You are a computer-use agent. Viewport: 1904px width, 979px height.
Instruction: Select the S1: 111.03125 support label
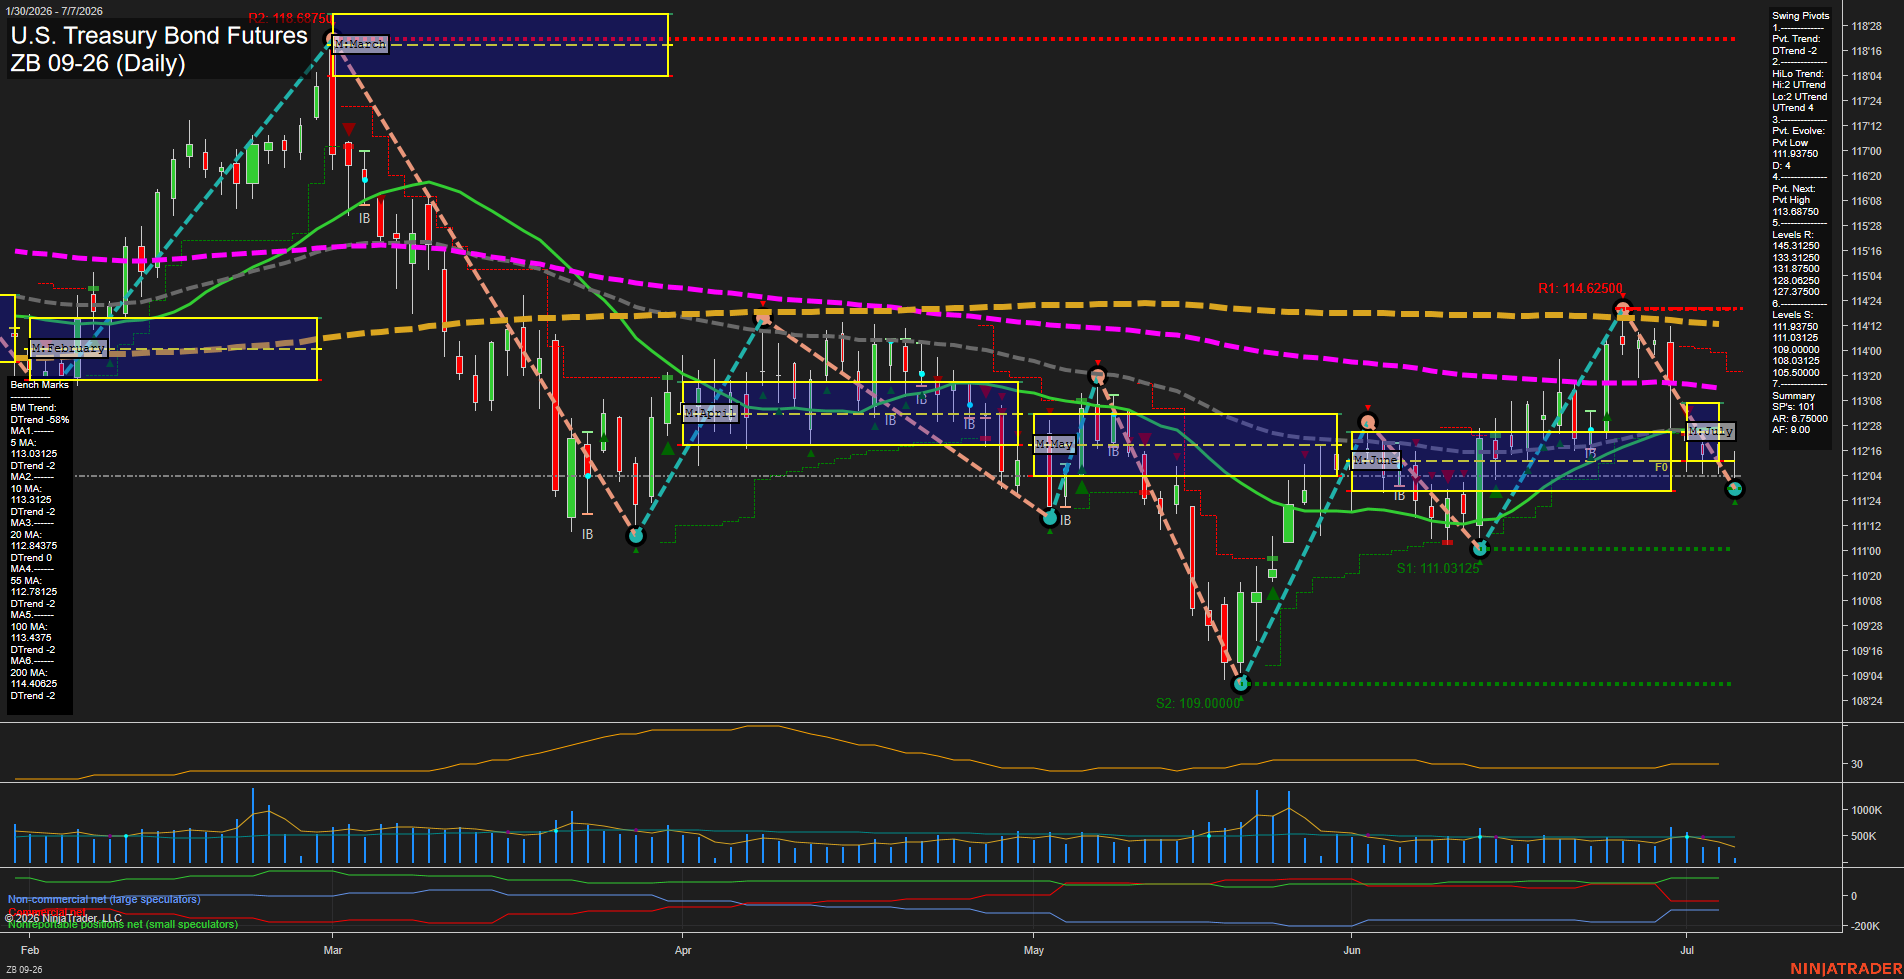(1438, 568)
